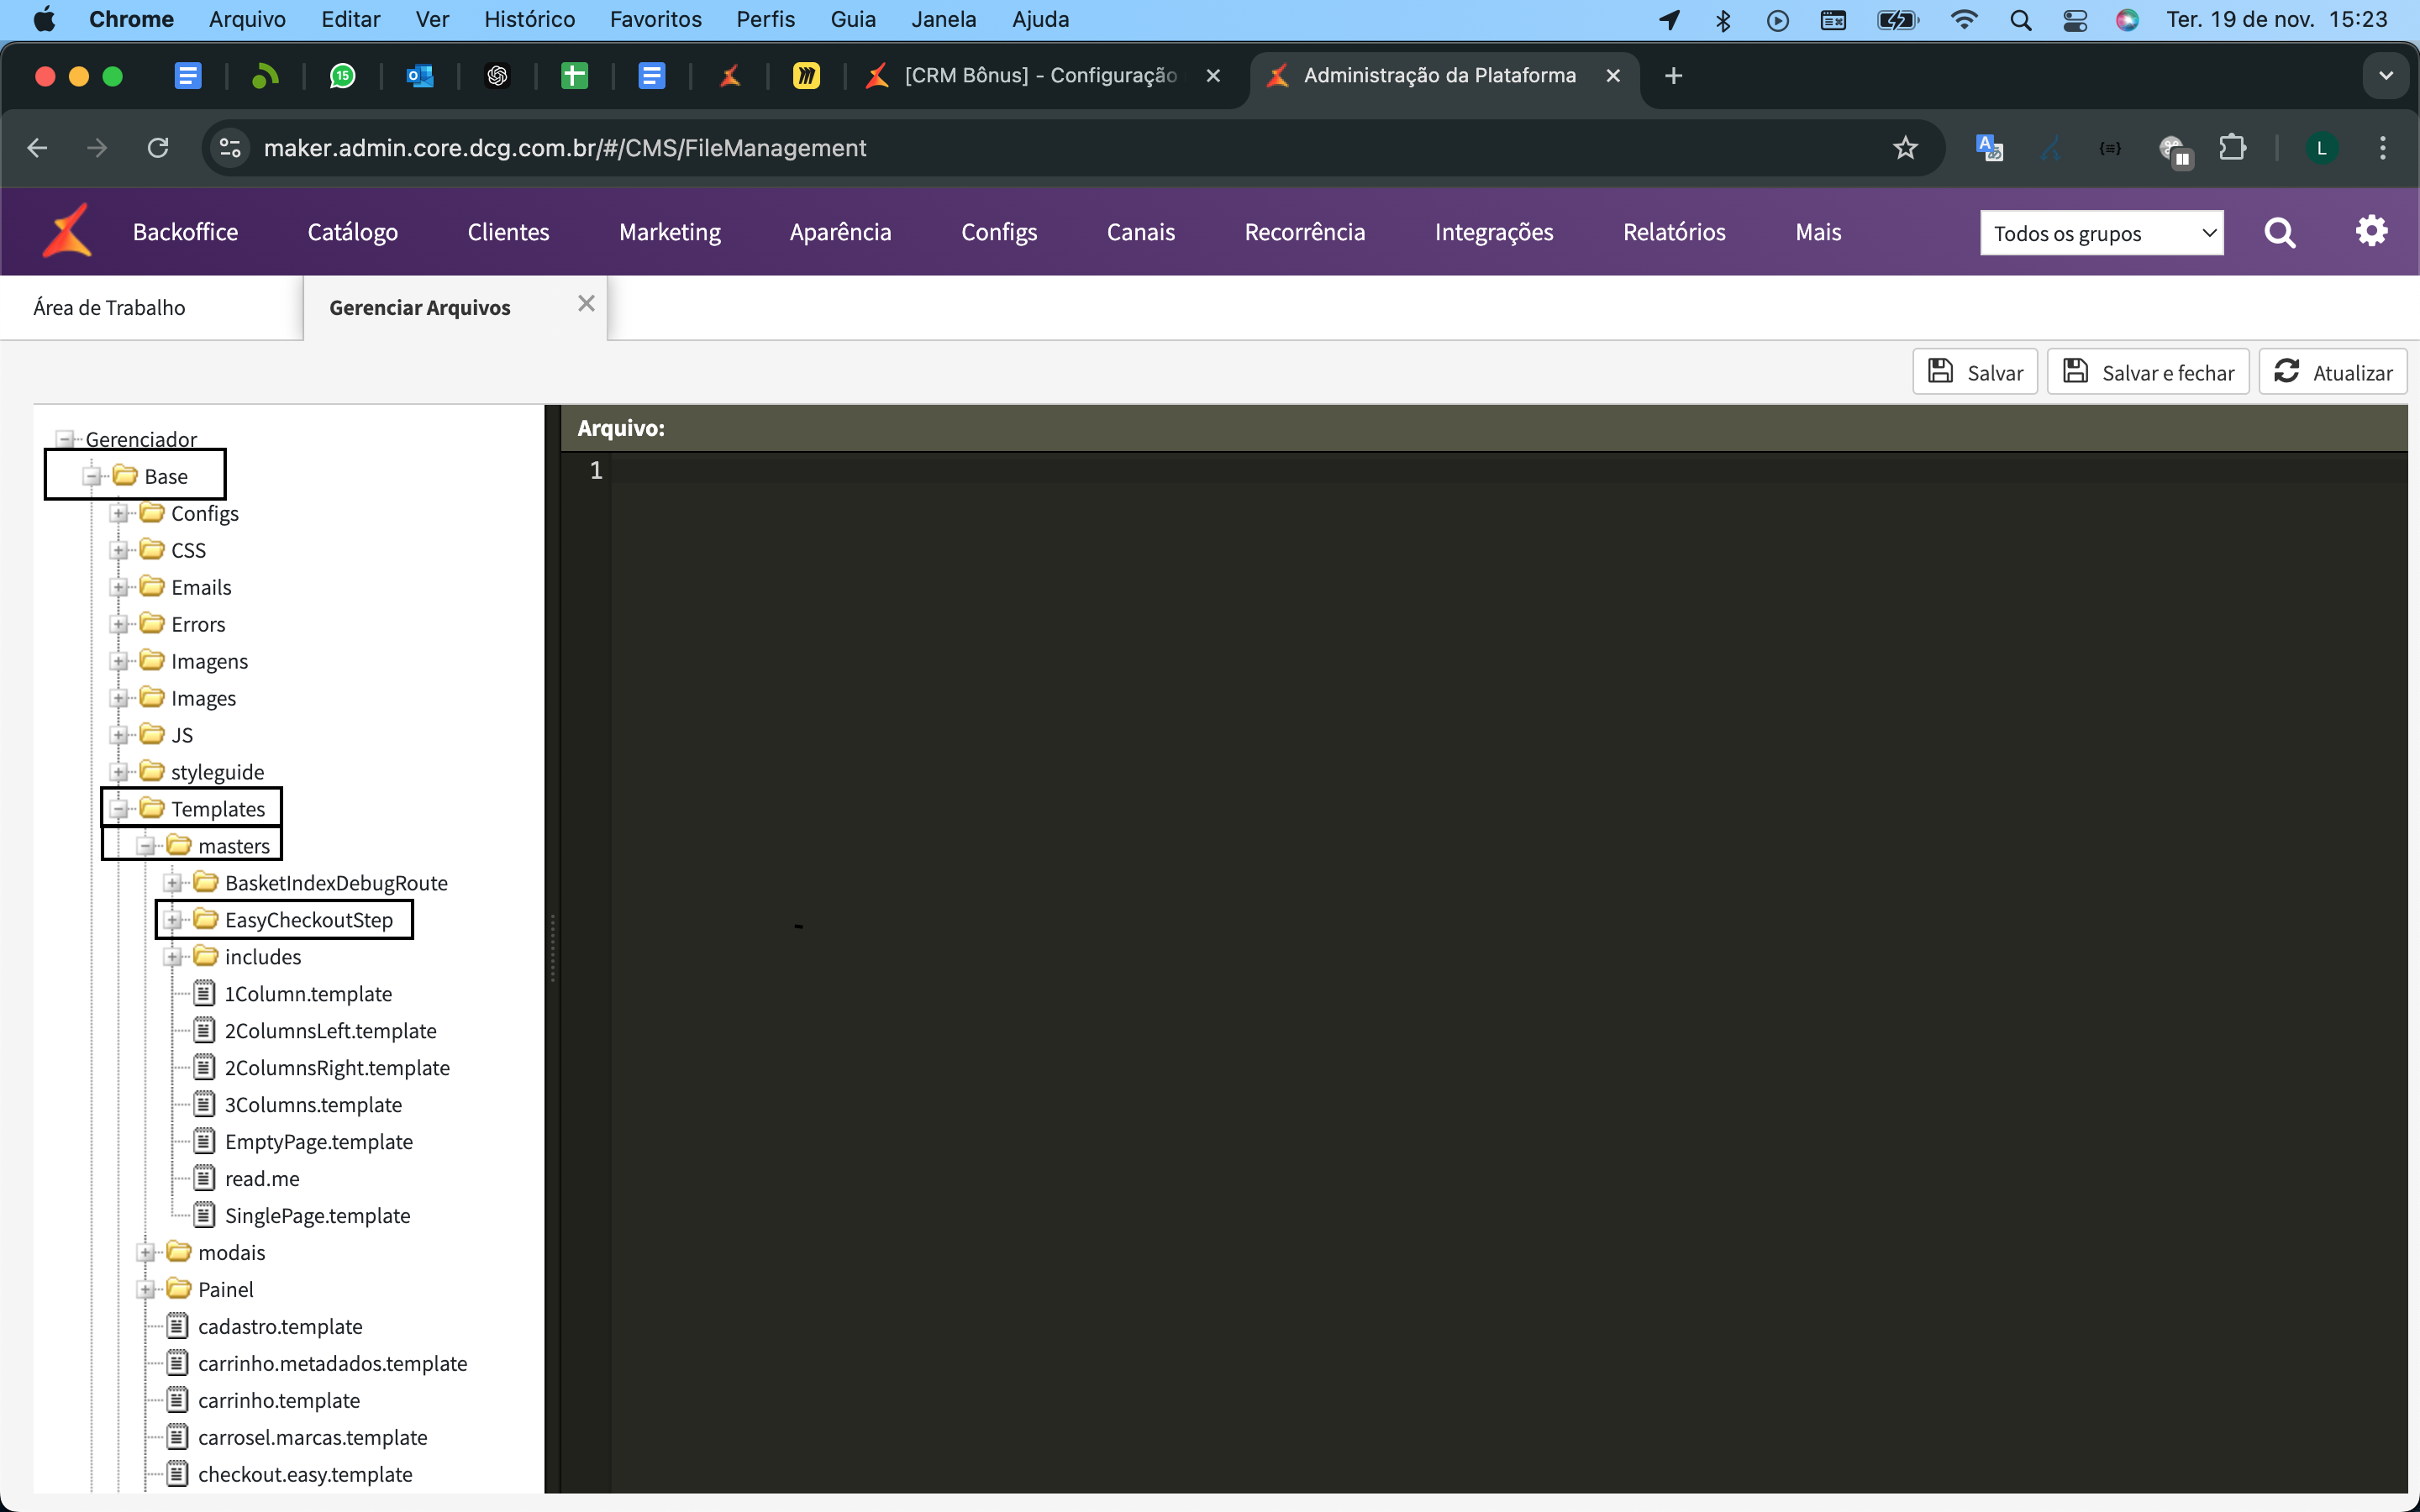This screenshot has height=1512, width=2420.
Task: Click the platform logo in the purple header
Action: pyautogui.click(x=67, y=231)
